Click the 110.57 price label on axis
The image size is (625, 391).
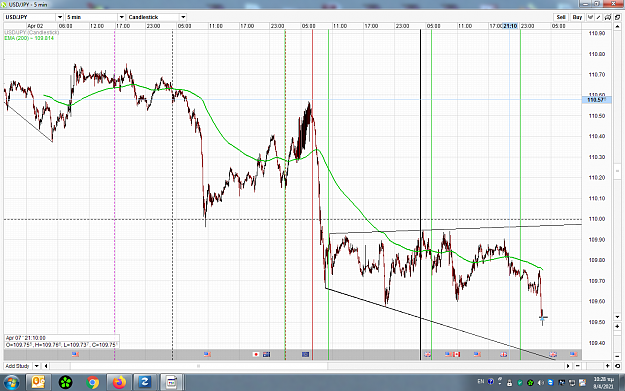pos(596,100)
